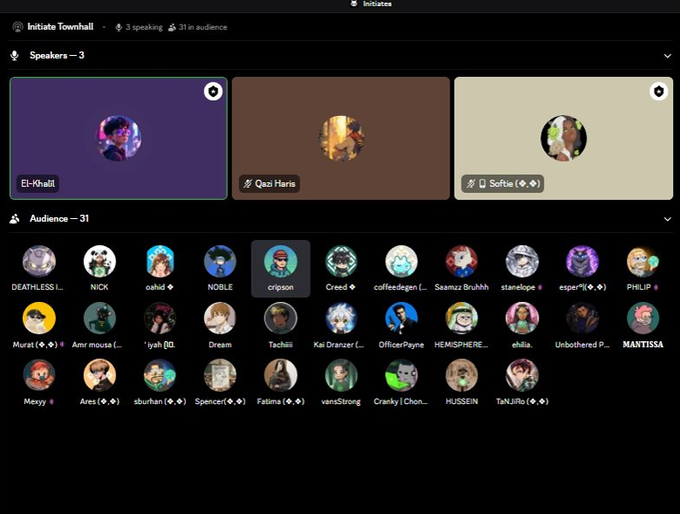Click the Qazi Haris name text
The width and height of the screenshot is (680, 514).
(275, 184)
